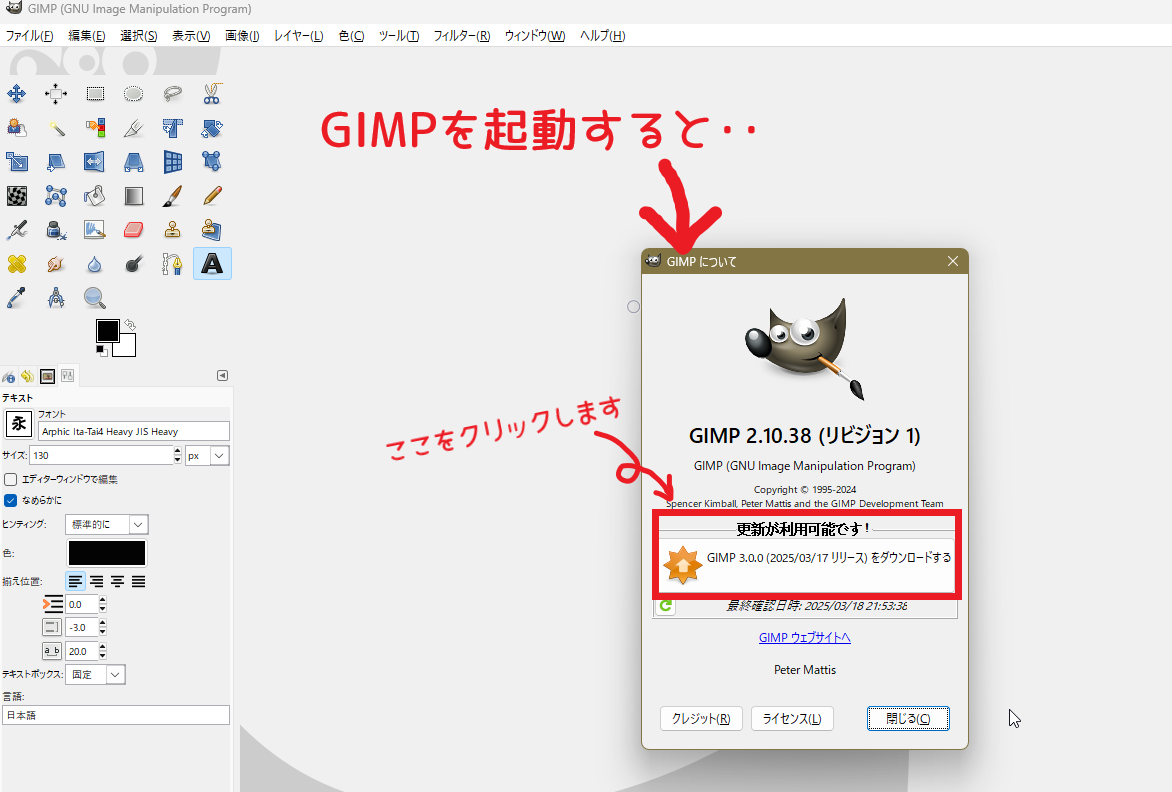Viewport: 1172px width, 792px height.
Task: Pick the Paintbrush tool
Action: tap(172, 196)
